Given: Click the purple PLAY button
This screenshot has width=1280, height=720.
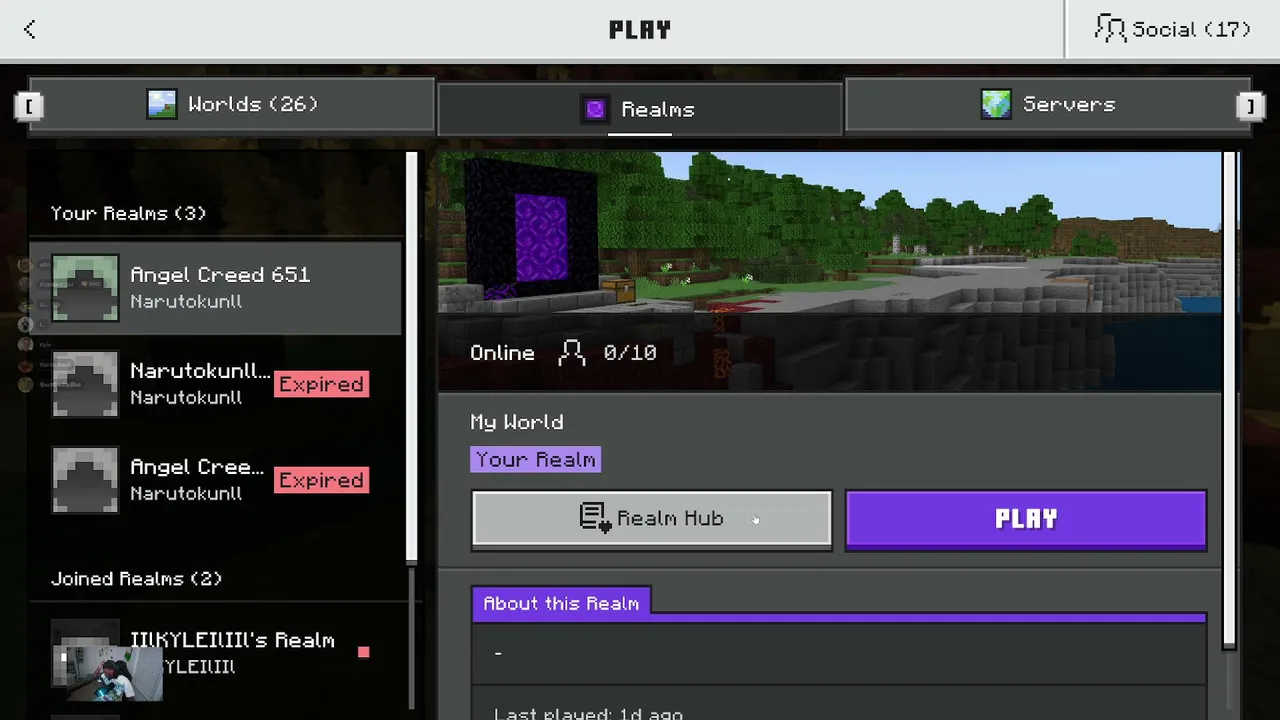Looking at the screenshot, I should pyautogui.click(x=1026, y=519).
